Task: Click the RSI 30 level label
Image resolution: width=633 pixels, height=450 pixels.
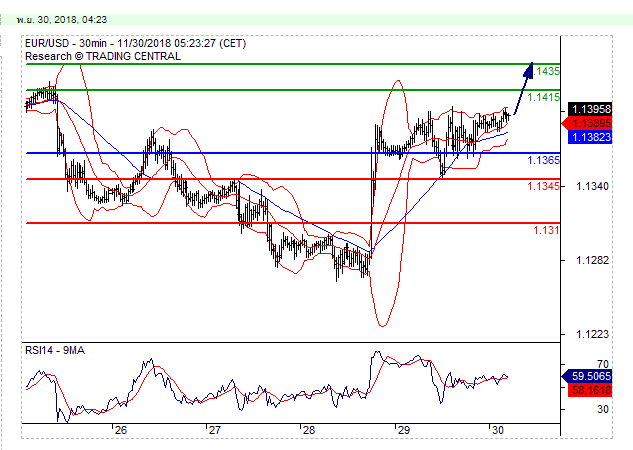Action: (603, 409)
